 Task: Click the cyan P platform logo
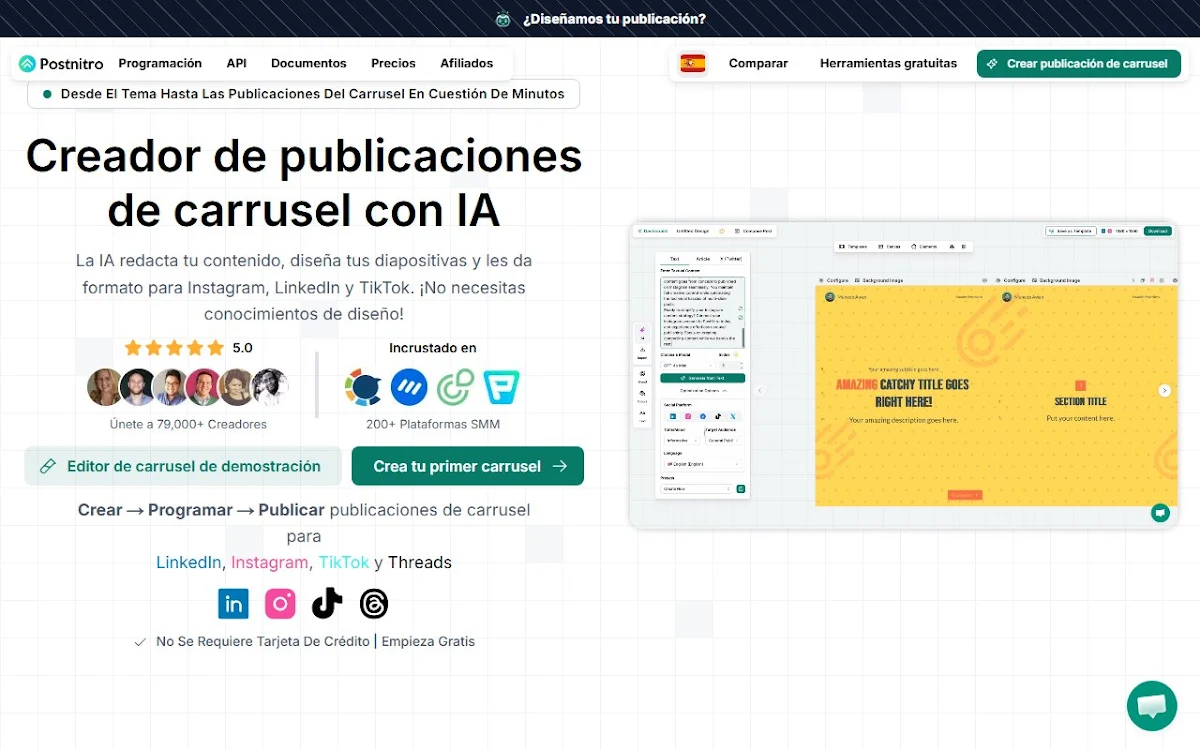click(501, 386)
